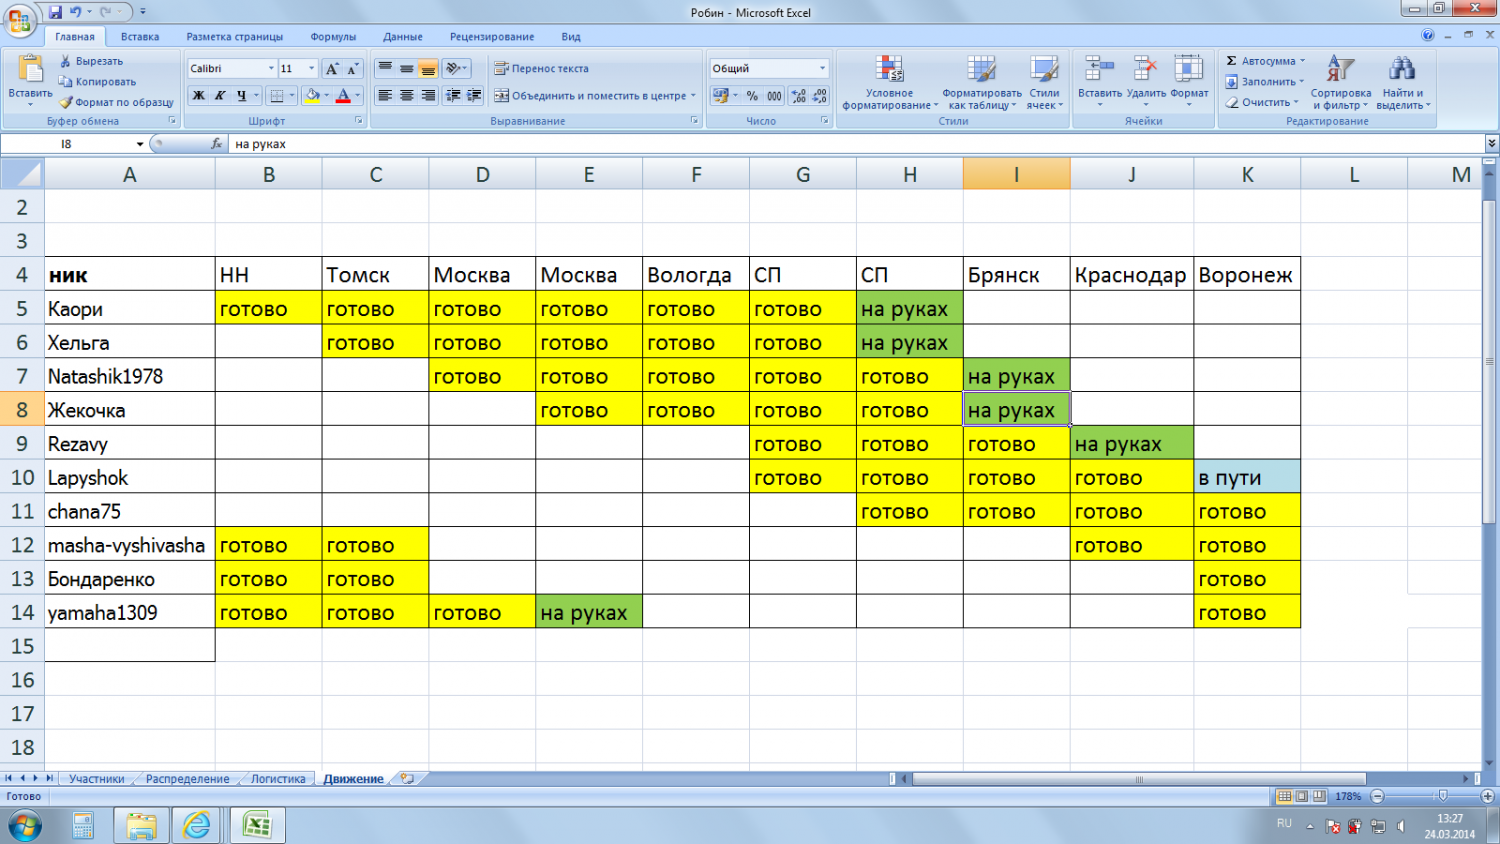The image size is (1500, 844).
Task: Open the Calibri font name dropdown
Action: [271, 69]
